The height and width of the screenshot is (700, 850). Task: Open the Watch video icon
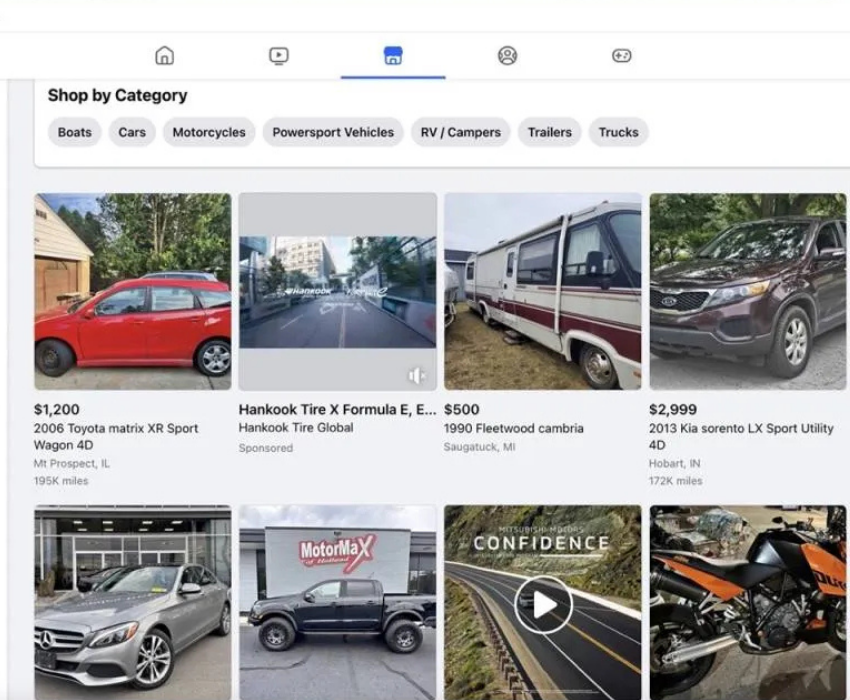tap(279, 56)
